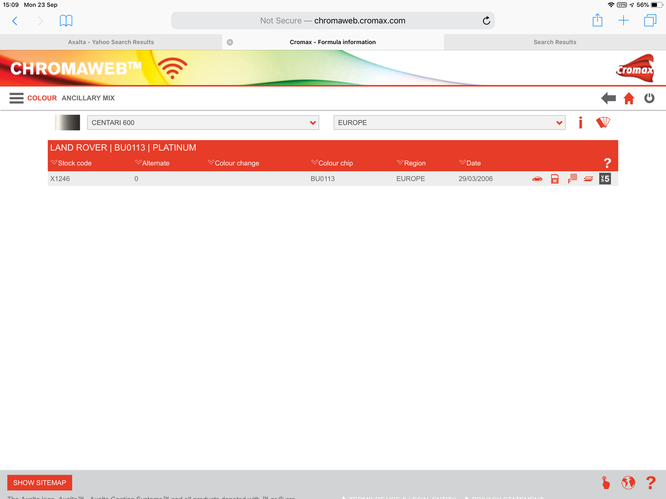Image resolution: width=666 pixels, height=499 pixels.
Task: Open the layers icon on X1246 row
Action: (588, 179)
